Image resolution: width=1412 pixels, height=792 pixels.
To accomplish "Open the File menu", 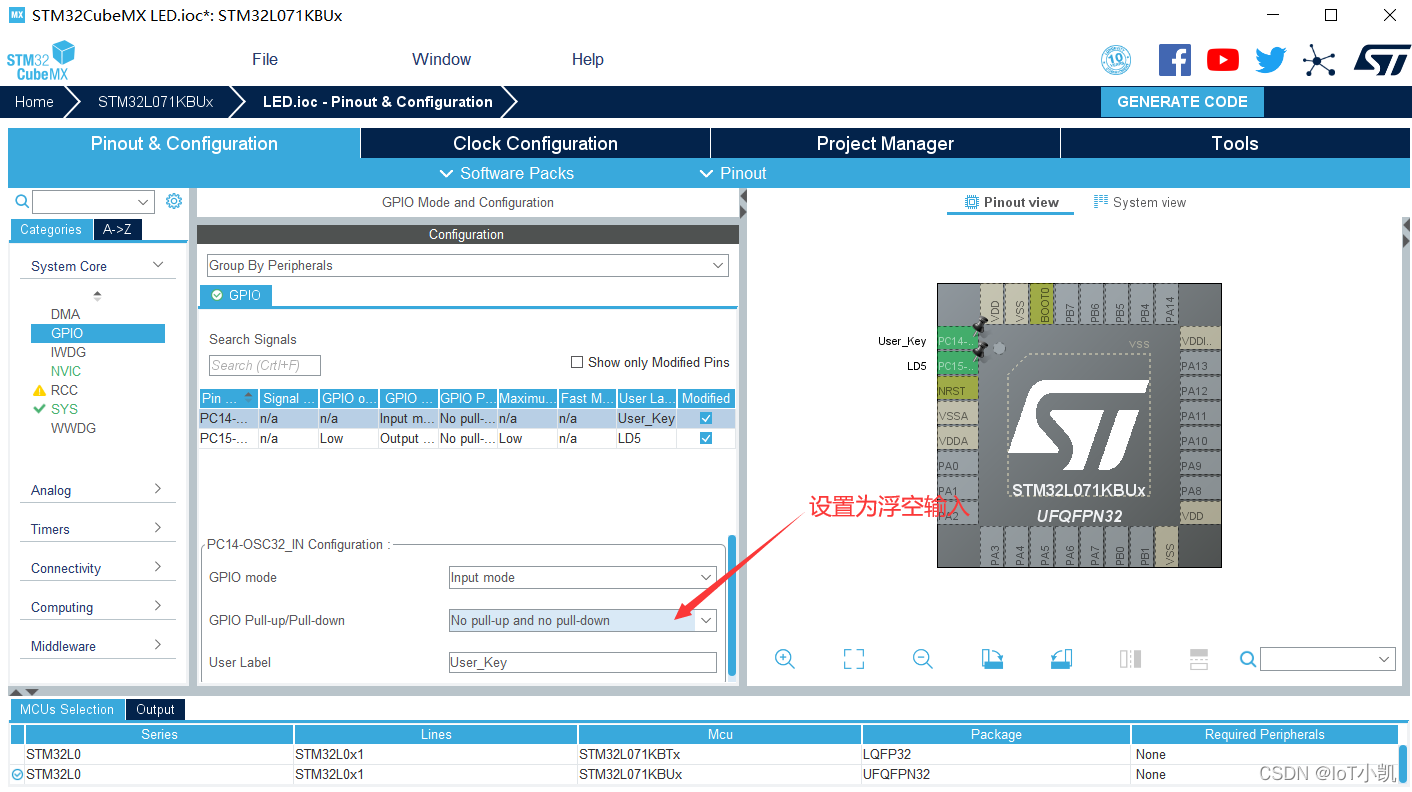I will click(x=265, y=59).
